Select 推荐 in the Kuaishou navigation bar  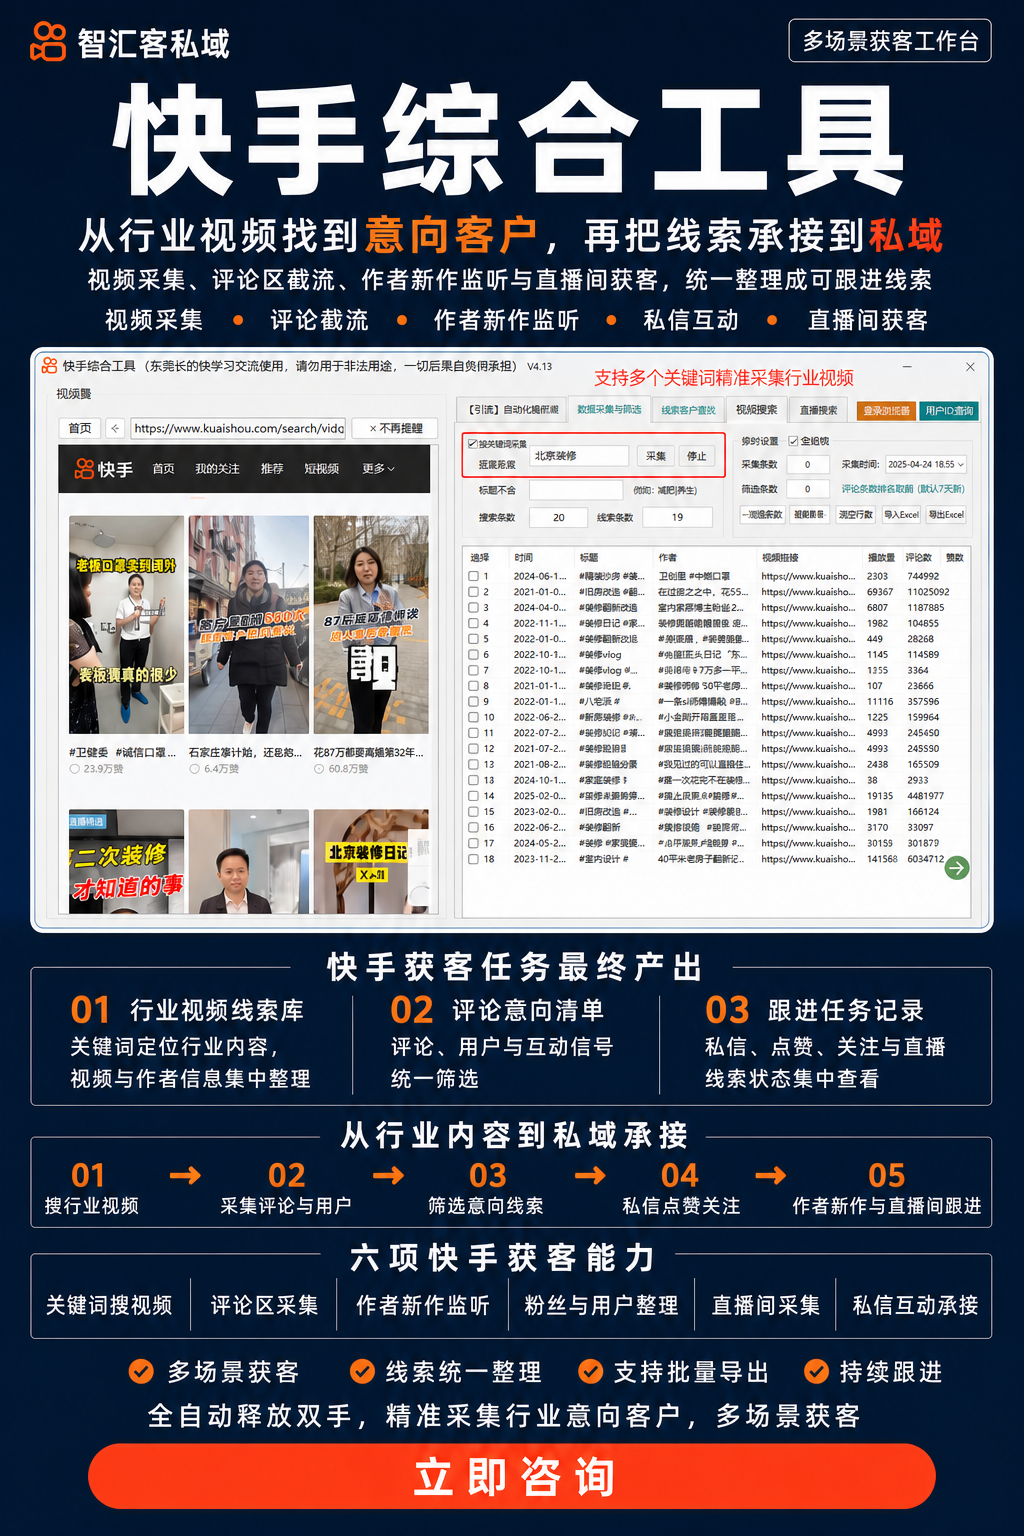click(272, 469)
